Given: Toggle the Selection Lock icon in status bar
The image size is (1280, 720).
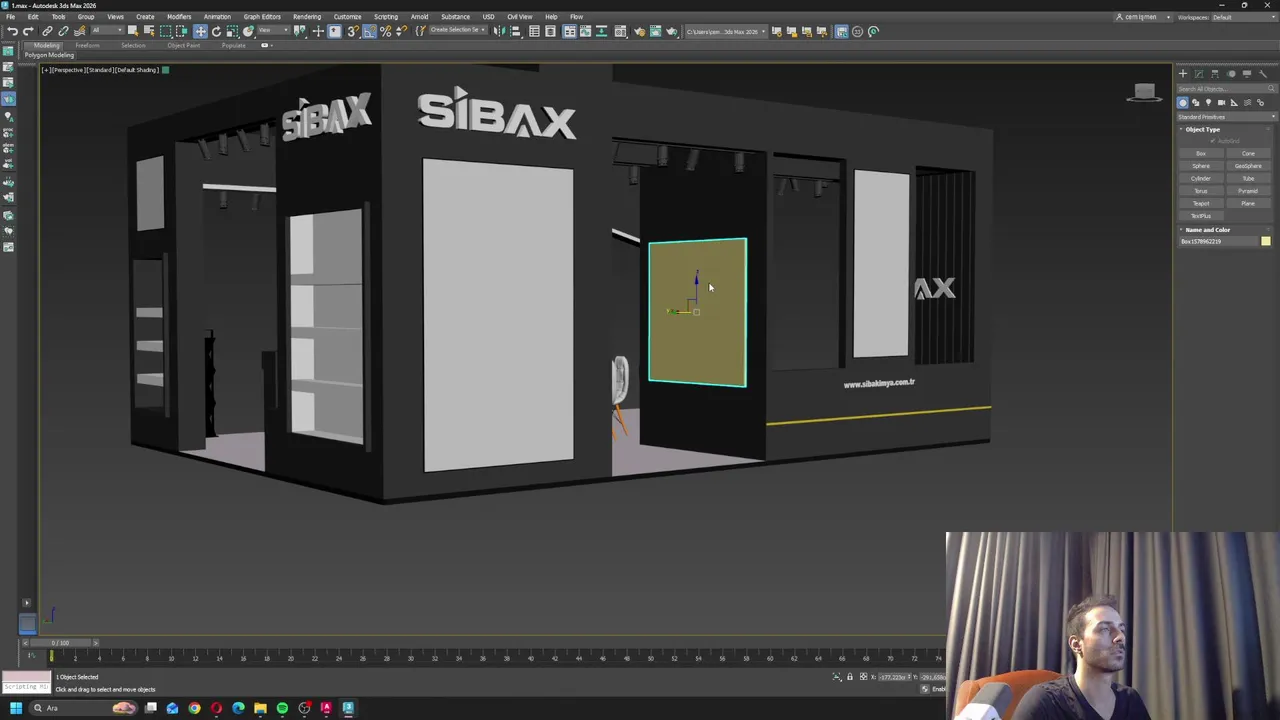Looking at the screenshot, I should tap(850, 677).
